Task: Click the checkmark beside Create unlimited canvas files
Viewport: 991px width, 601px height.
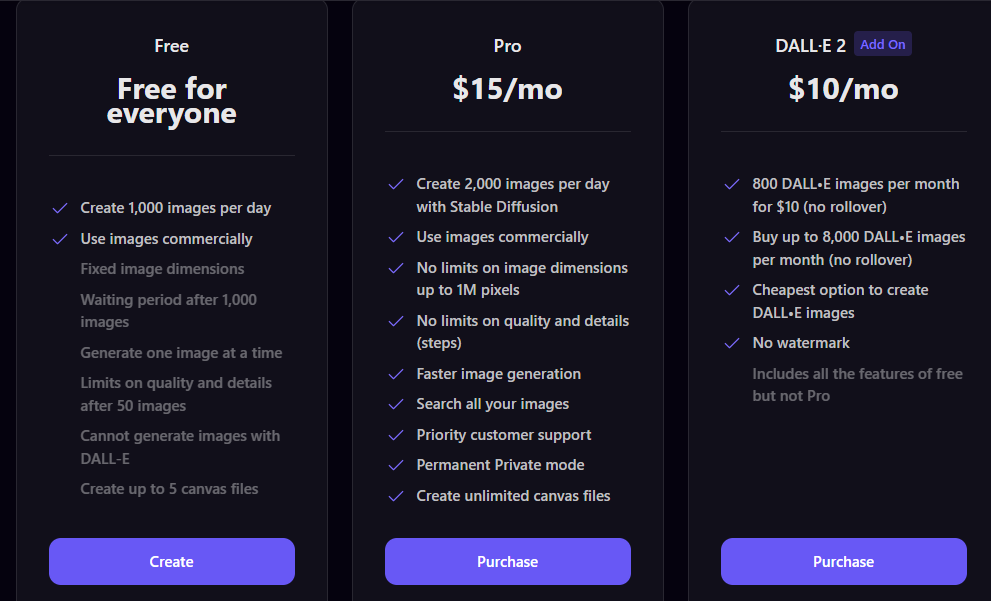Action: (396, 496)
